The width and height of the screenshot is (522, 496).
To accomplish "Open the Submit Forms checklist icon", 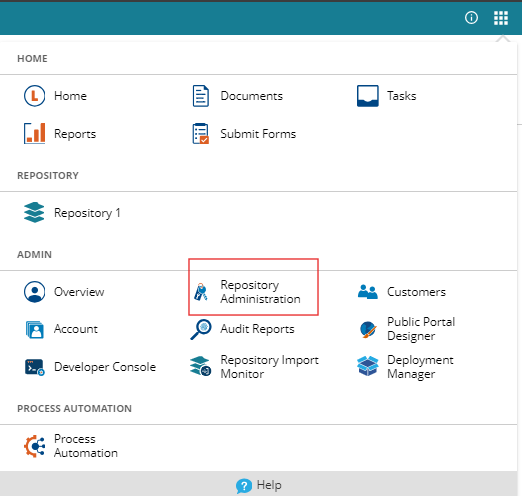I will 201,133.
